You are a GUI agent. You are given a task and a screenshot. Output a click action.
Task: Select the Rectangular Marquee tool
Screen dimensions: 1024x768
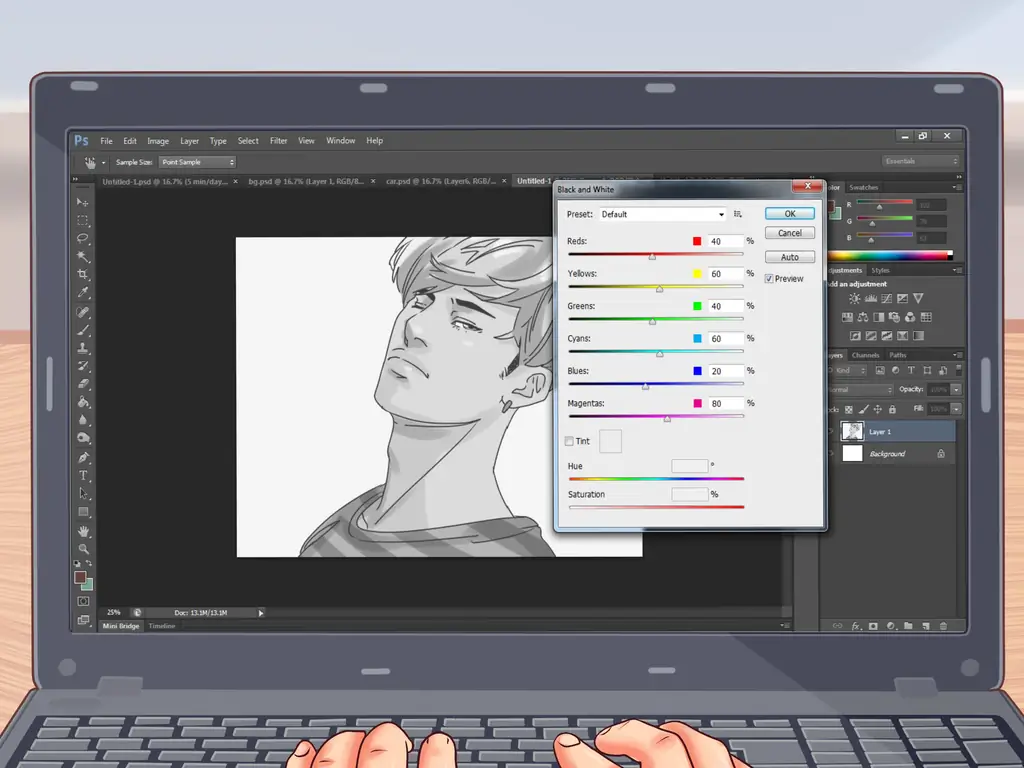[x=82, y=221]
